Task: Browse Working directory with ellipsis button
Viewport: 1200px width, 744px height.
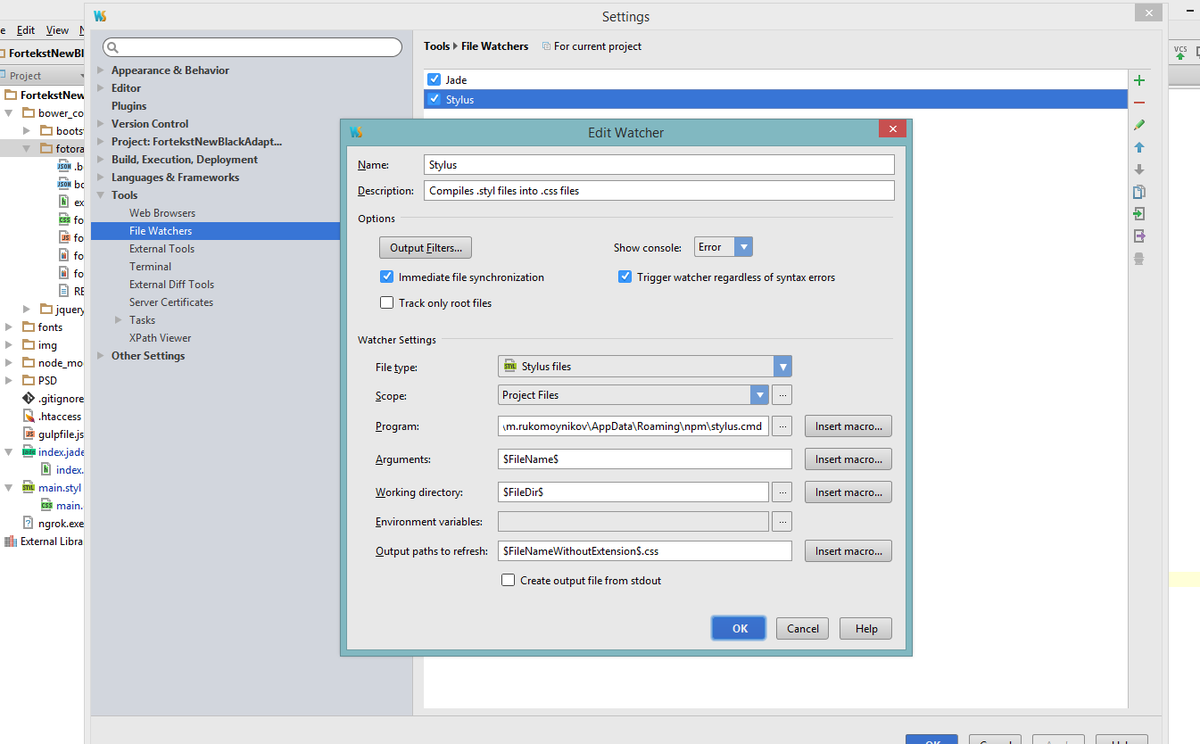Action: (x=783, y=493)
